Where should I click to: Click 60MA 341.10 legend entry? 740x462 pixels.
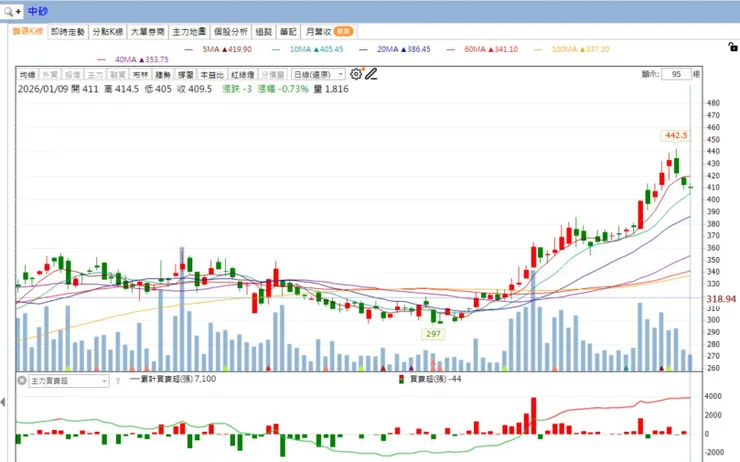pos(482,49)
